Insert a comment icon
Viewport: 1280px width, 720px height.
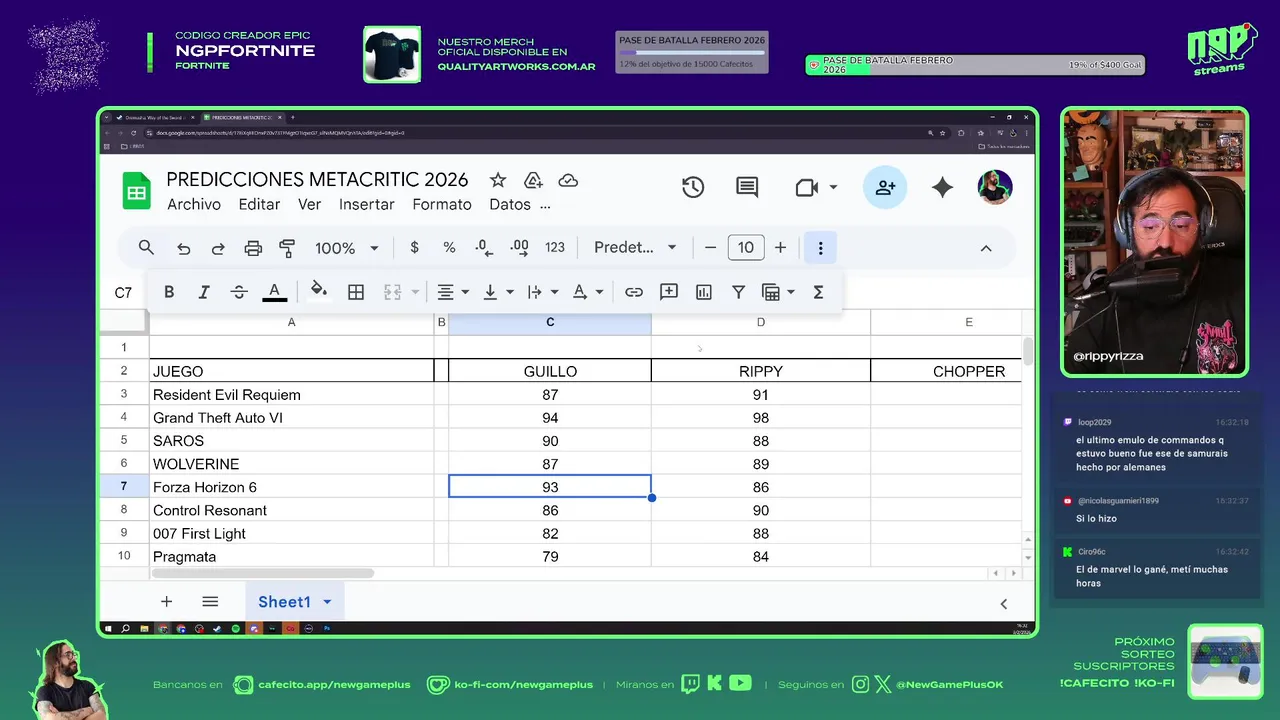point(669,292)
